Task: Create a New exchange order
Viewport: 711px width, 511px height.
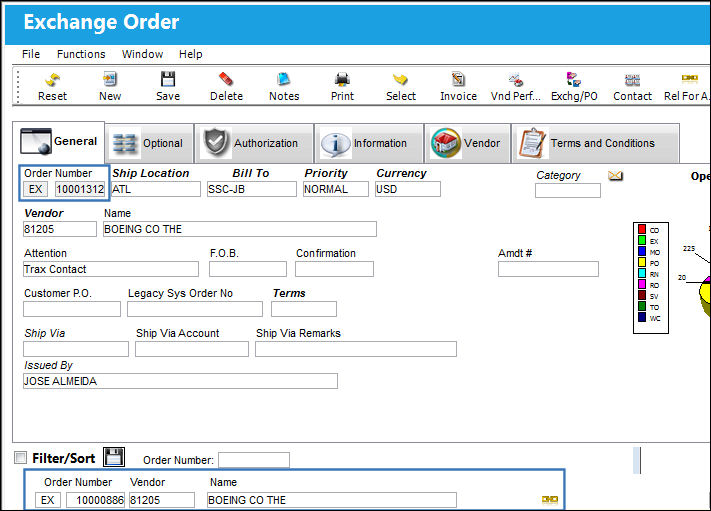Action: click(x=110, y=86)
